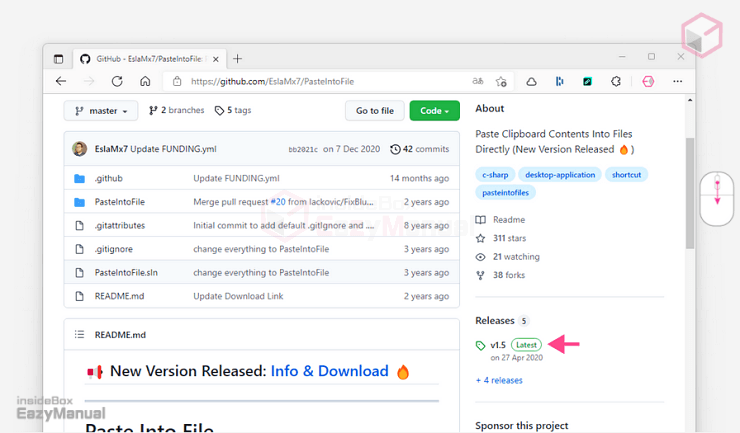Open the translate page icon
Viewport: 740px width, 433px height.
tap(478, 81)
